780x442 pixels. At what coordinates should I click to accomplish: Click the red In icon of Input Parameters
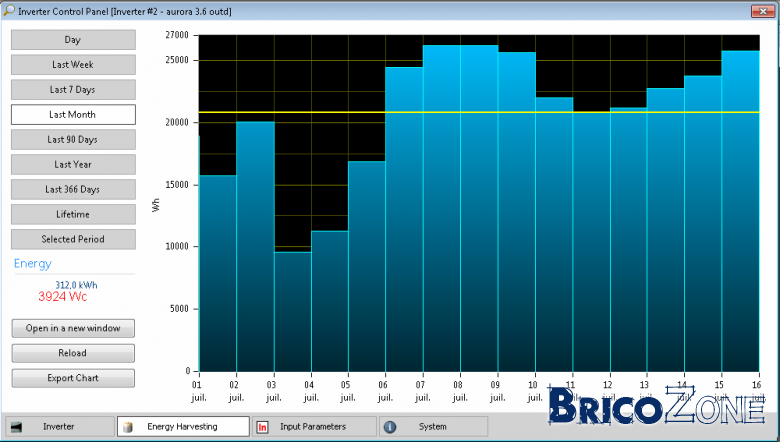point(262,427)
